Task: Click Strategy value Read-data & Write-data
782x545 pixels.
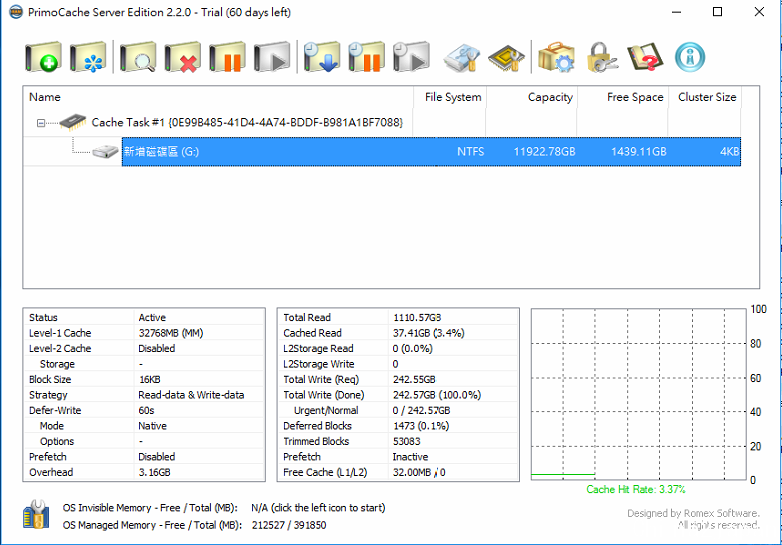Action: pos(191,395)
